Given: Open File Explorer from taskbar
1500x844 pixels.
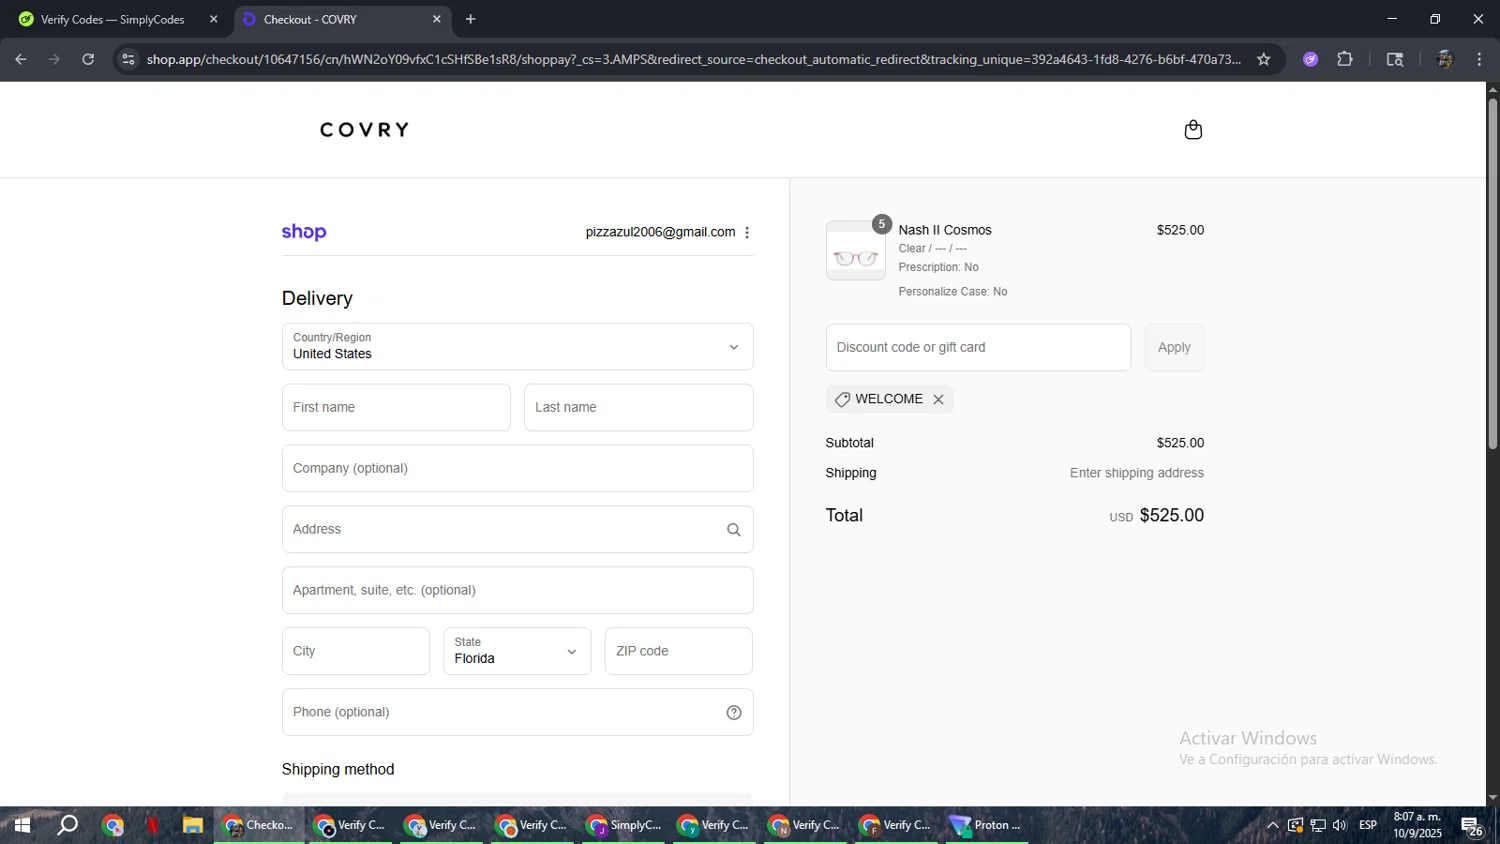Looking at the screenshot, I should pos(192,826).
